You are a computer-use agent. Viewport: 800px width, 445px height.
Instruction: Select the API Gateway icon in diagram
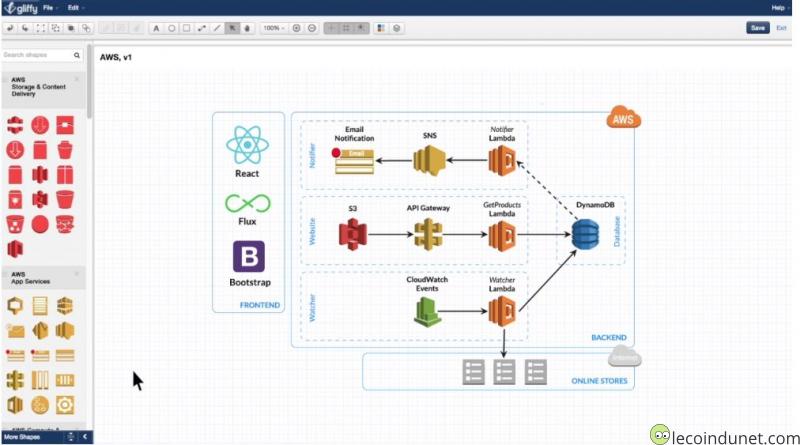(428, 234)
